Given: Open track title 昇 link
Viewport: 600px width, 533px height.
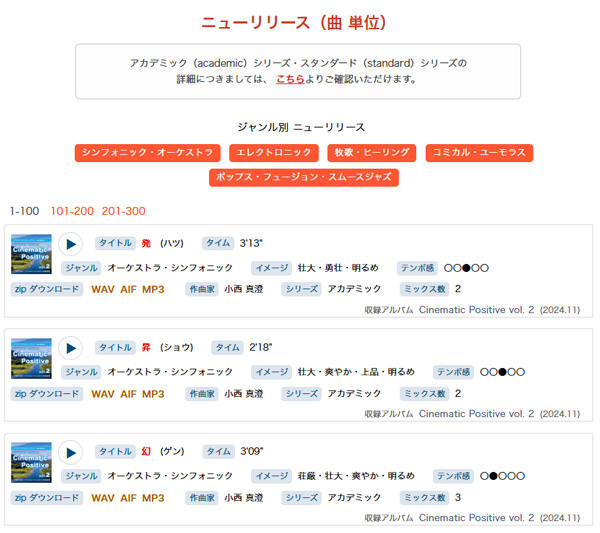Looking at the screenshot, I should coord(146,348).
